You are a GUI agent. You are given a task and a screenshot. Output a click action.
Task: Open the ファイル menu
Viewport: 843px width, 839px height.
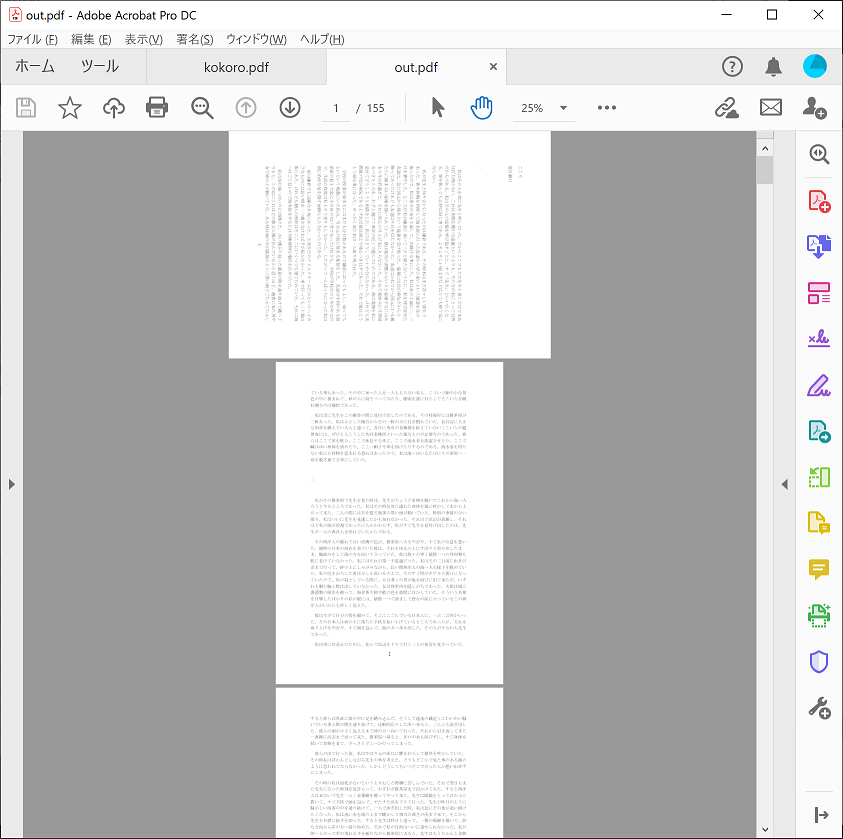tap(32, 39)
